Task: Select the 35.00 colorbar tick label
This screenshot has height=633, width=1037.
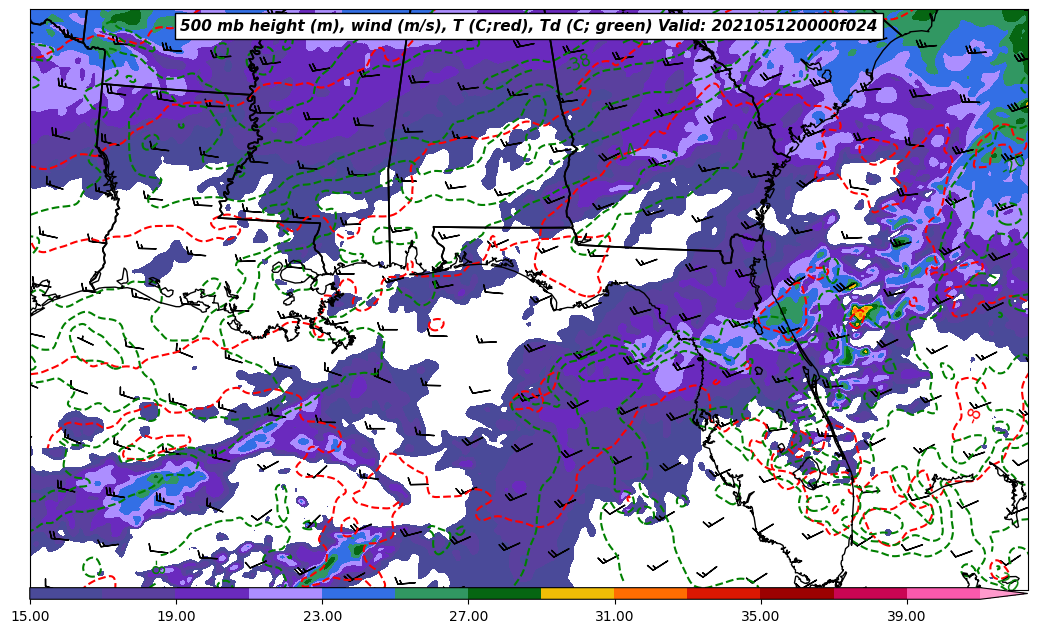Action: coord(760,616)
